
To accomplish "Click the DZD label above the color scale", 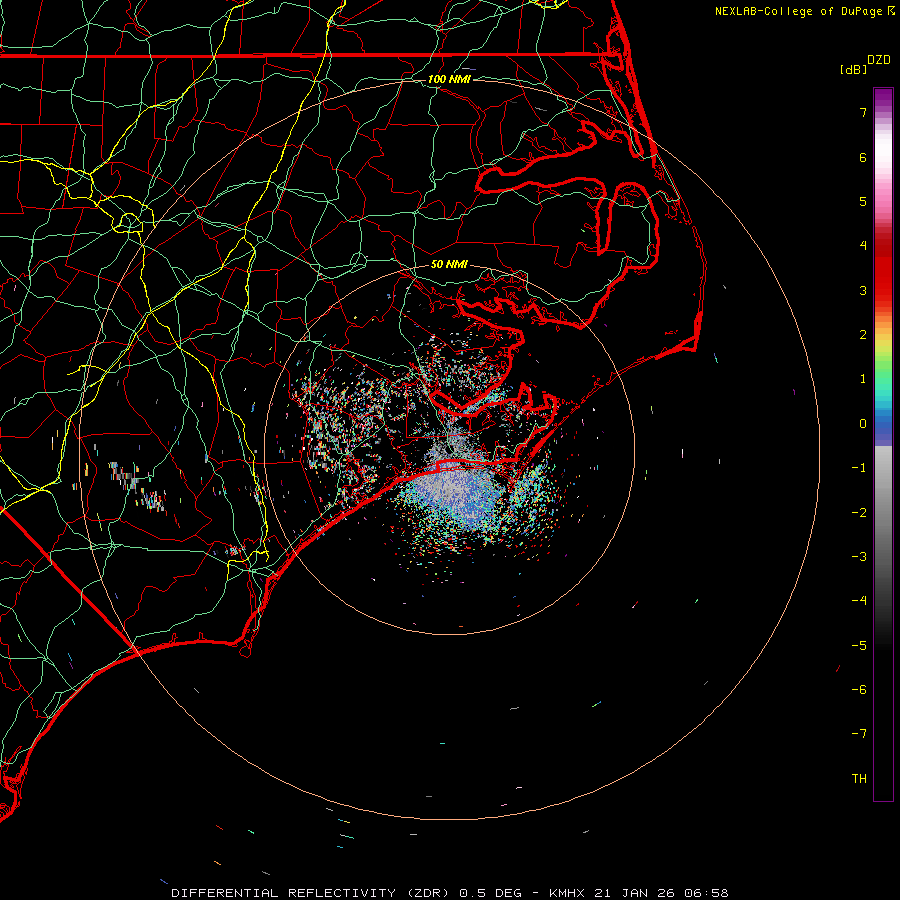I will tap(879, 60).
